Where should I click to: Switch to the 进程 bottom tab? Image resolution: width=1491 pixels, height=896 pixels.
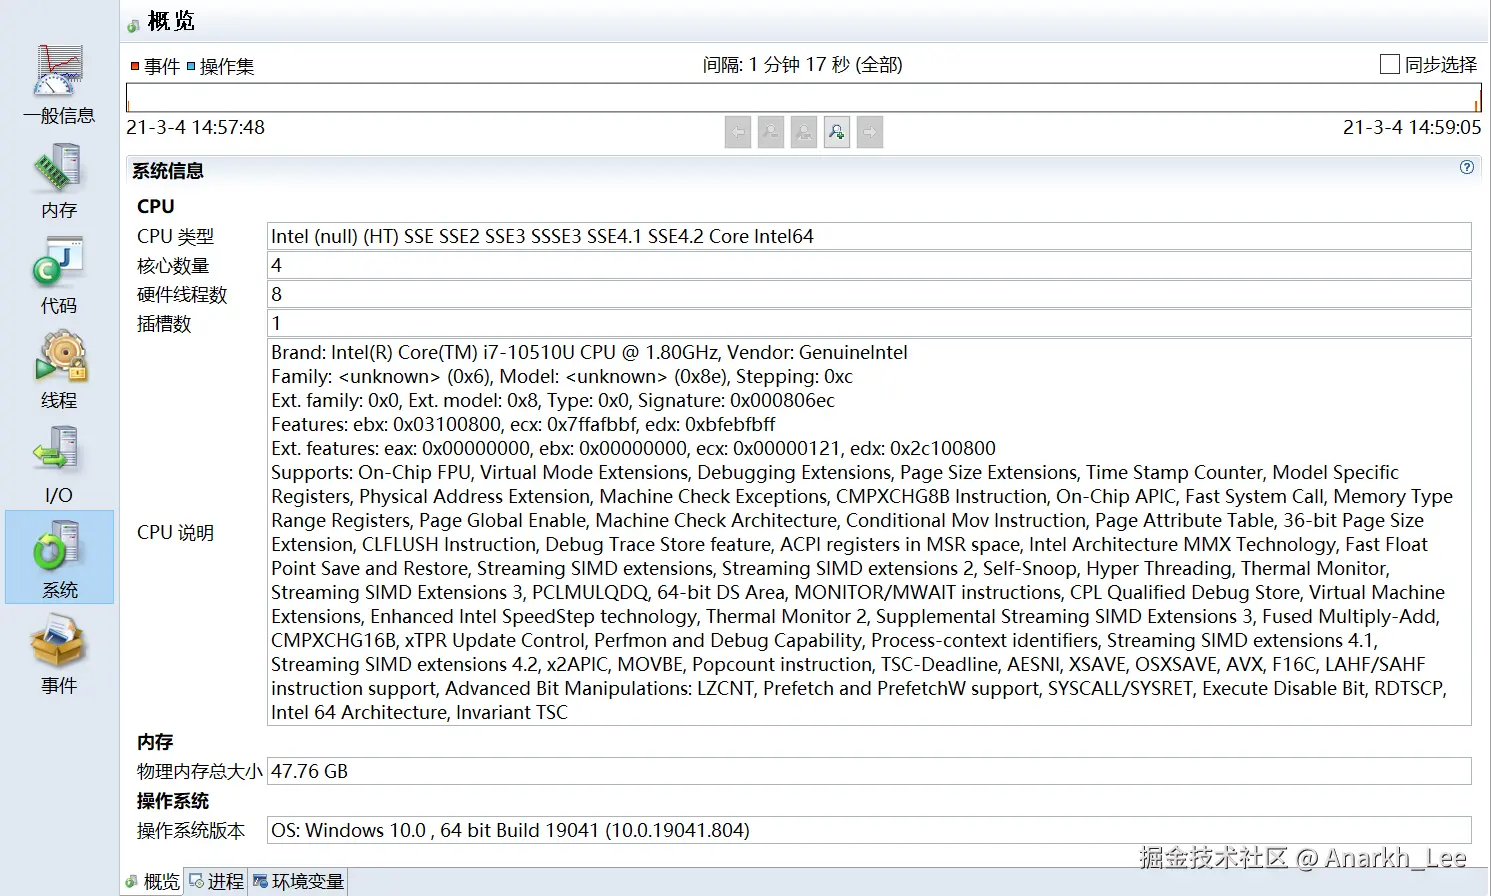(217, 881)
